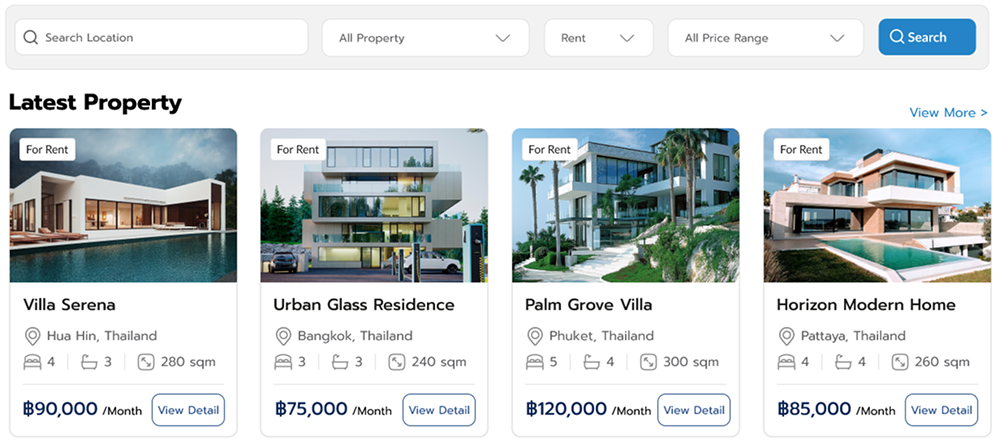Click the bed icon on Horizon Modern Home card
This screenshot has width=1000, height=444.
point(785,362)
